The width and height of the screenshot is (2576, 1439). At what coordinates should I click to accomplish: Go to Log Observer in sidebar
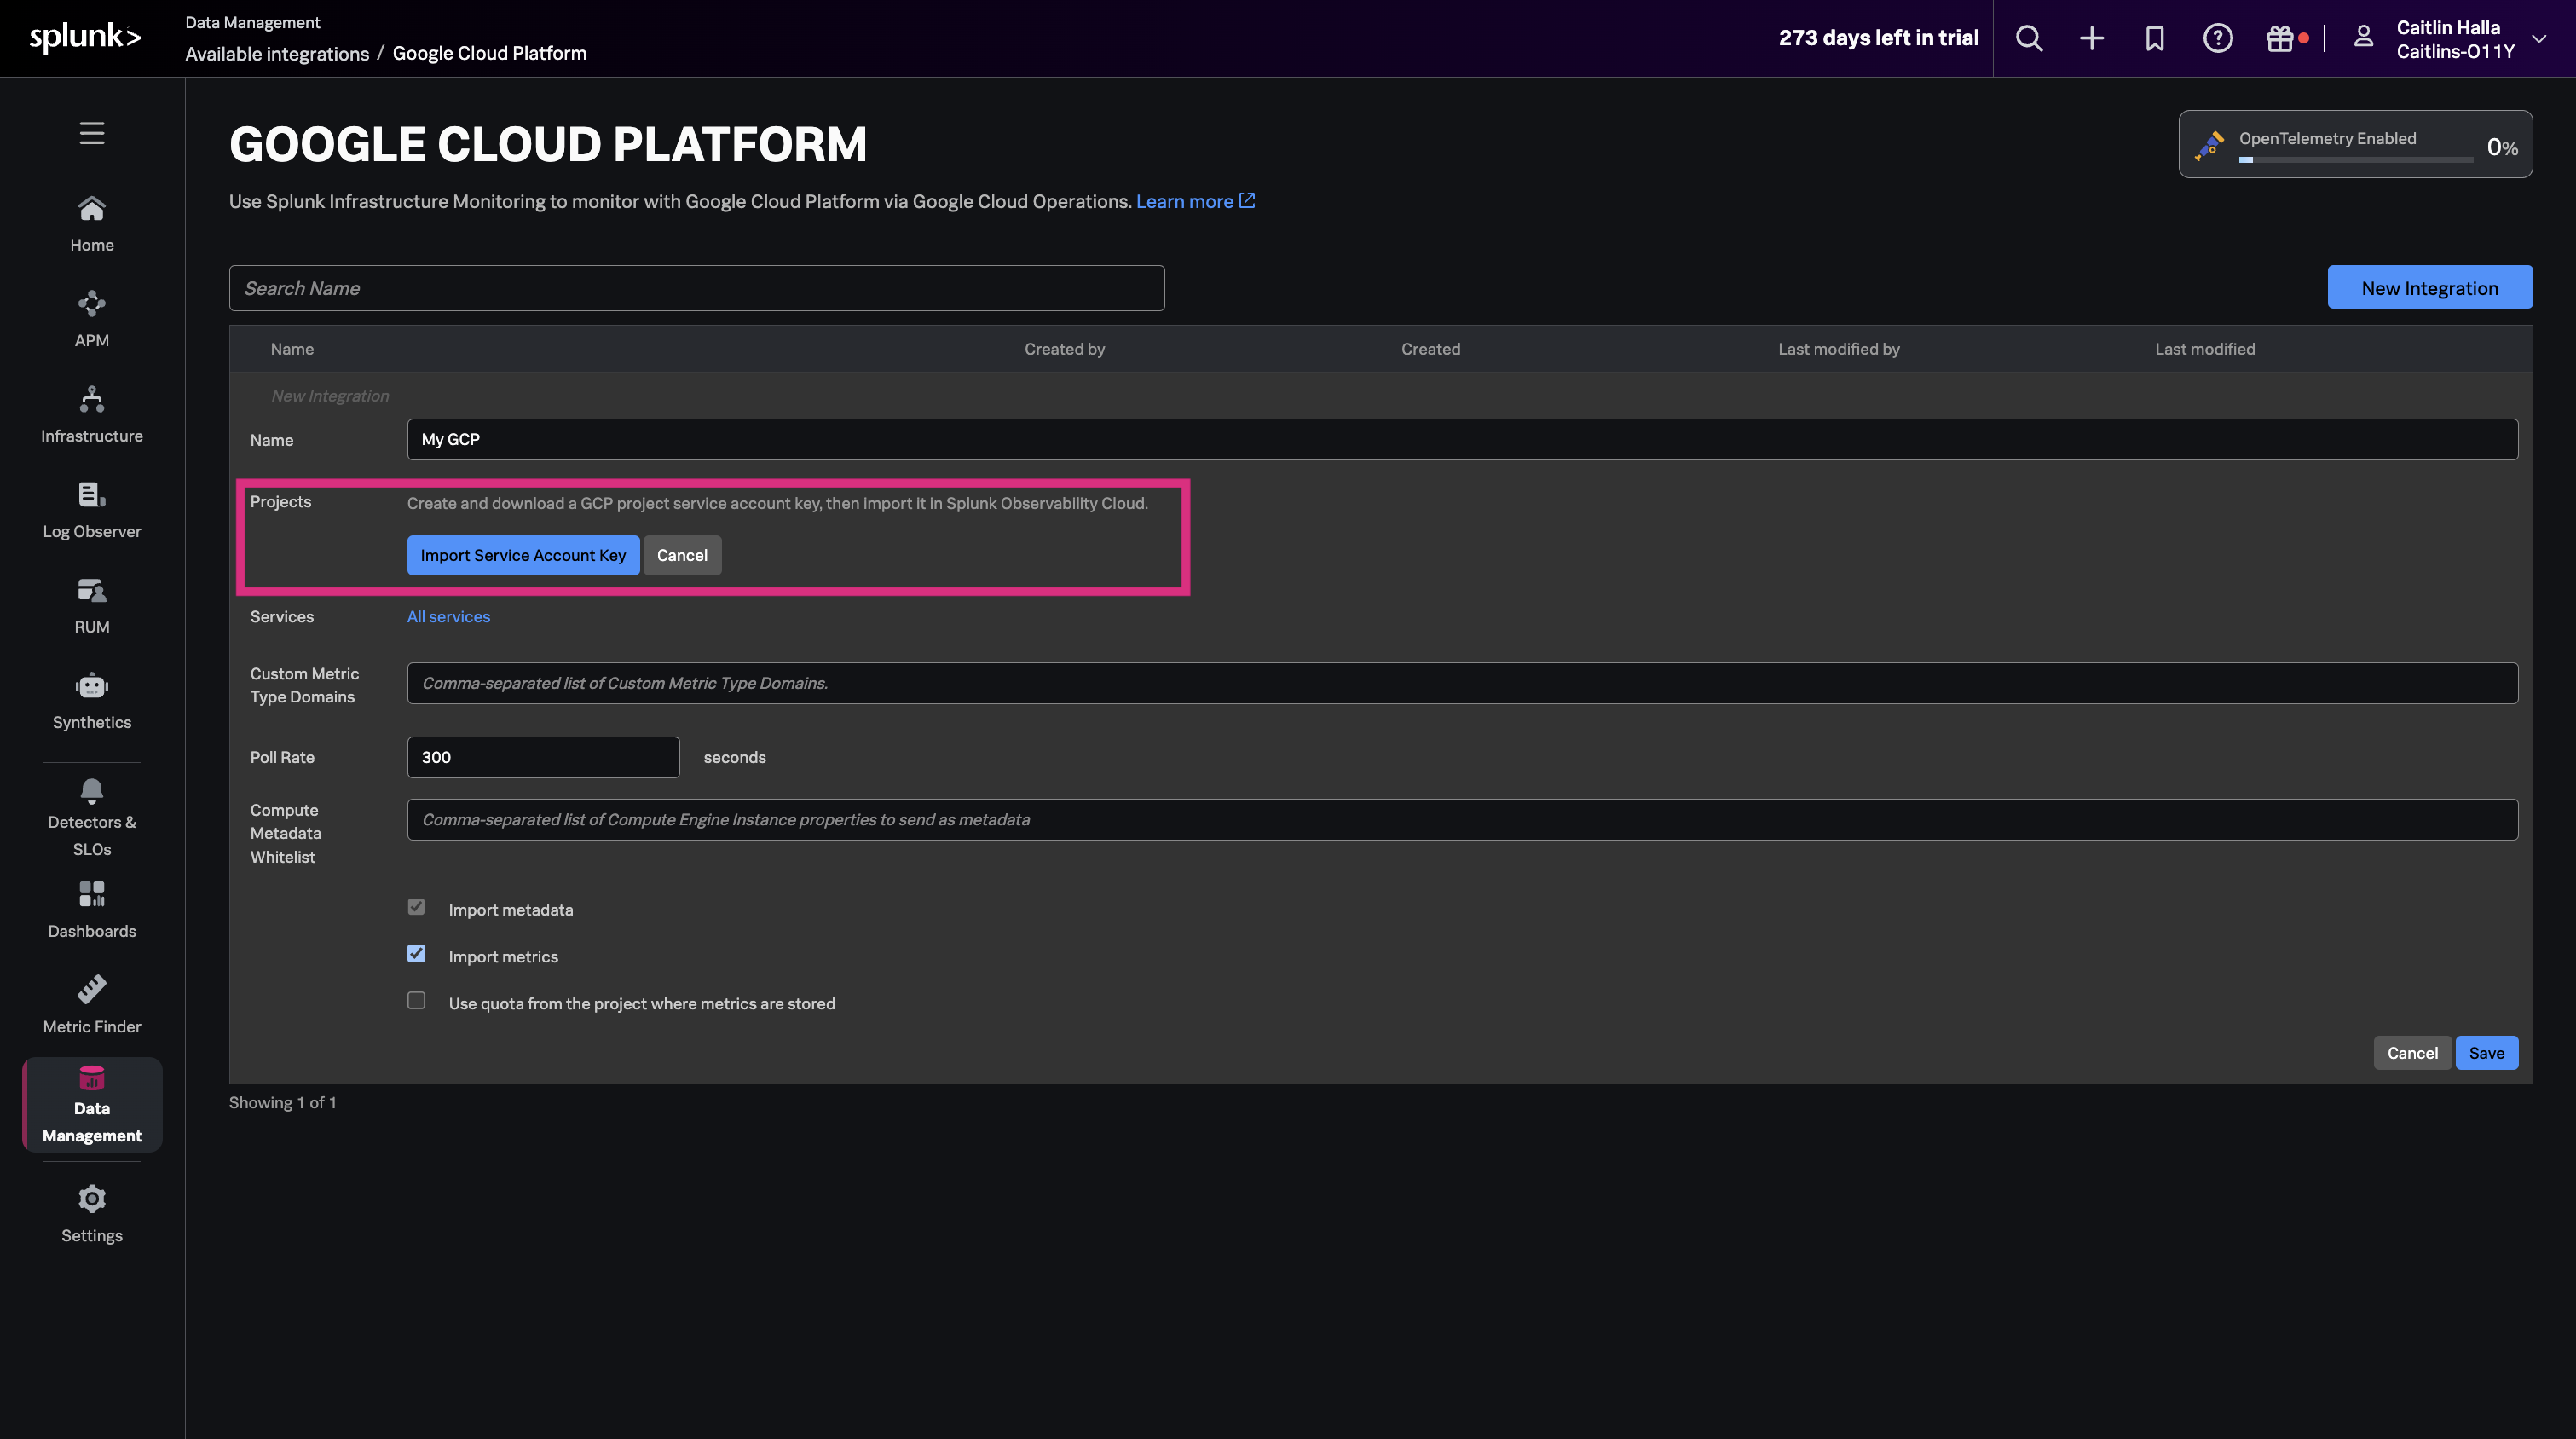[92, 510]
